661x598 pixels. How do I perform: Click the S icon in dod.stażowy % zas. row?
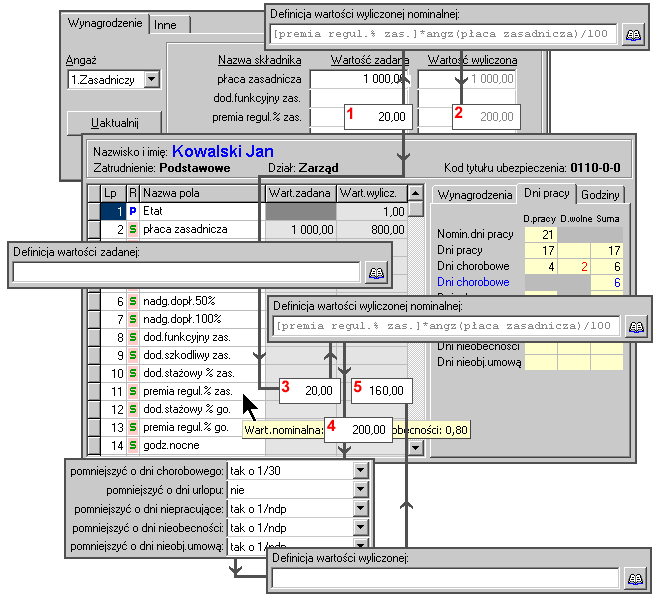point(133,373)
